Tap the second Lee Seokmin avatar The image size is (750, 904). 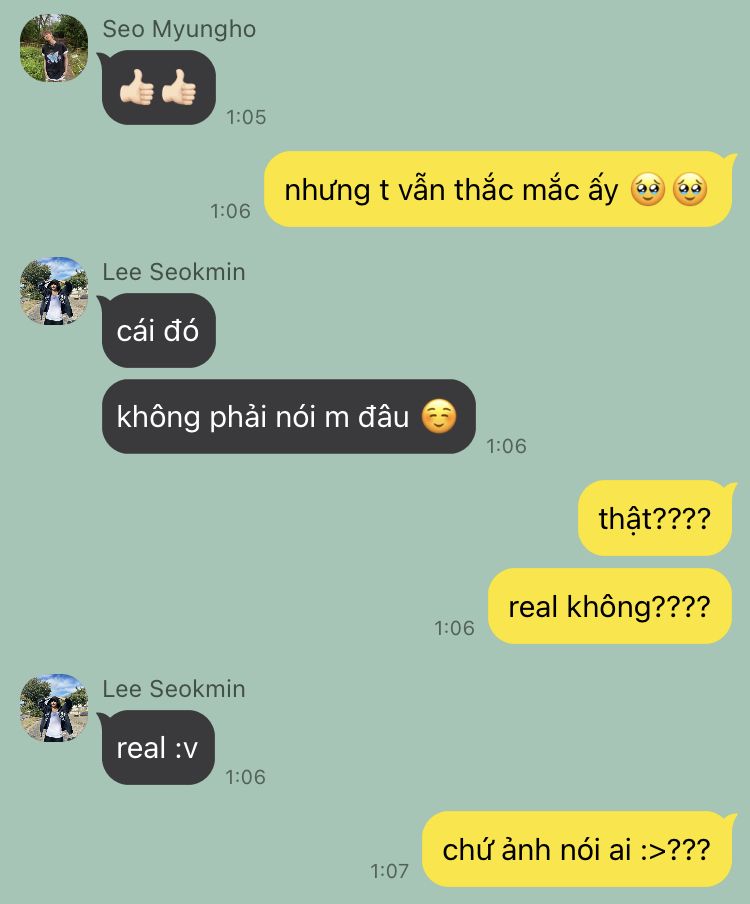54,707
